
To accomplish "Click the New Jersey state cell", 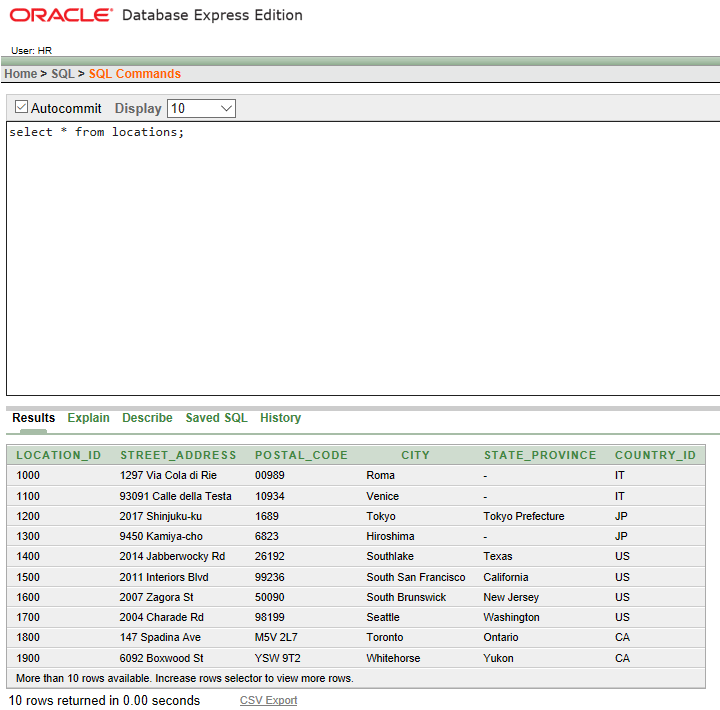I will point(511,597).
